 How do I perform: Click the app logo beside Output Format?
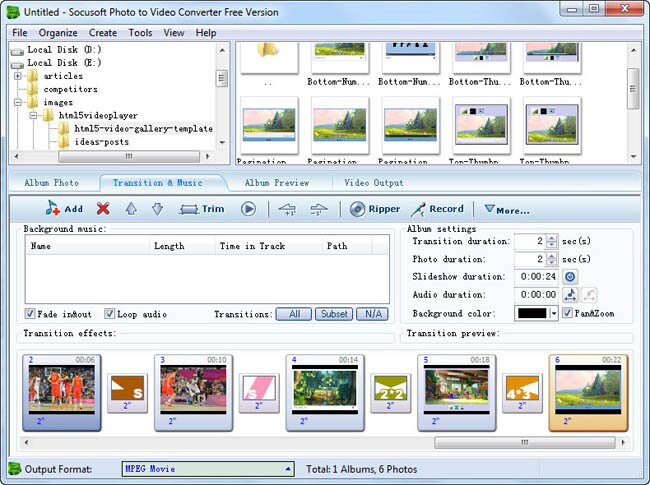(x=15, y=469)
